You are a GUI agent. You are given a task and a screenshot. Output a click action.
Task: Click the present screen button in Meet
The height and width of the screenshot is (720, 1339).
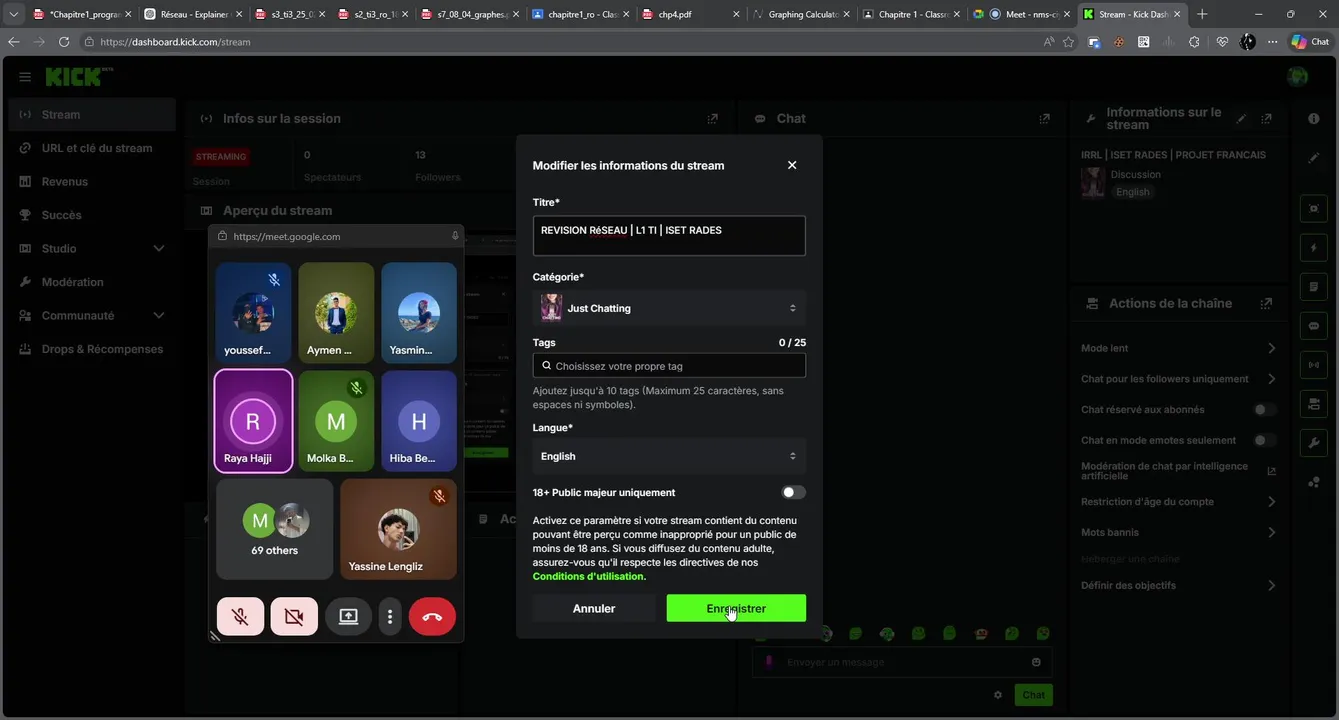[x=348, y=617]
